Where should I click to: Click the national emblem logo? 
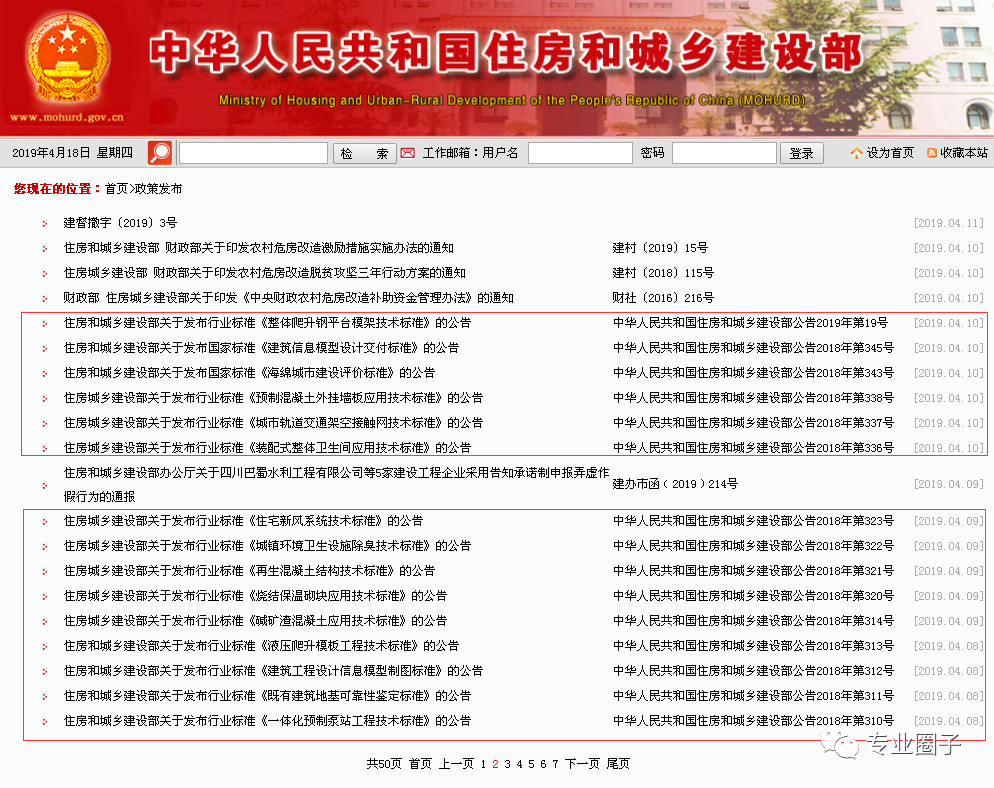[x=67, y=58]
